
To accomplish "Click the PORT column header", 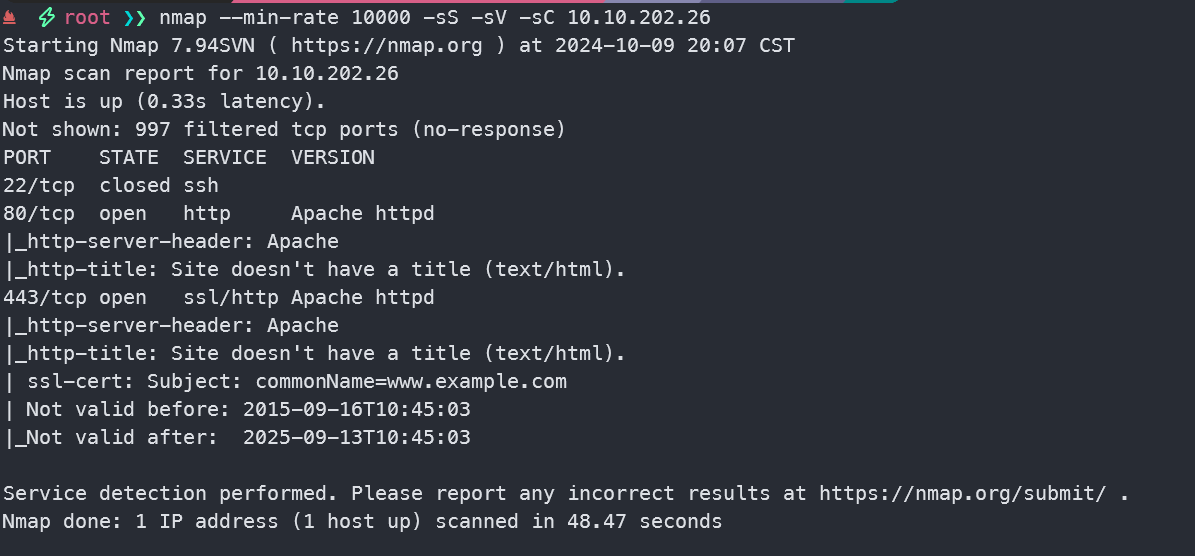I will (x=27, y=157).
